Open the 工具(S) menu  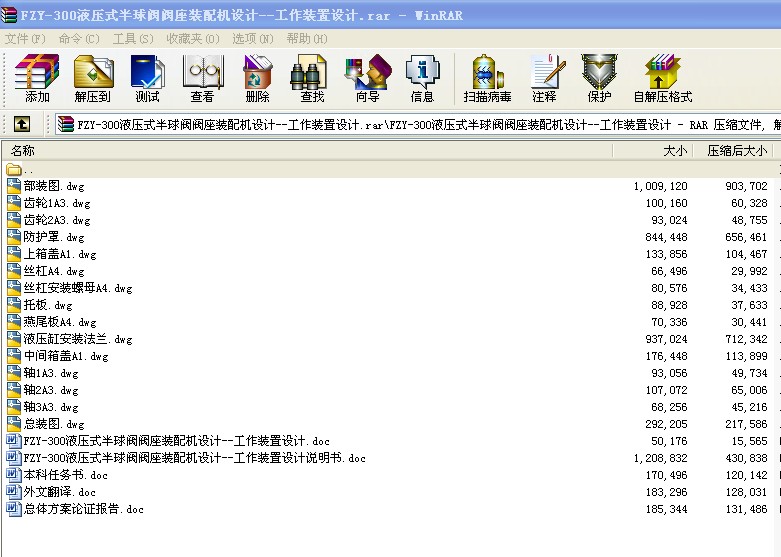click(133, 38)
